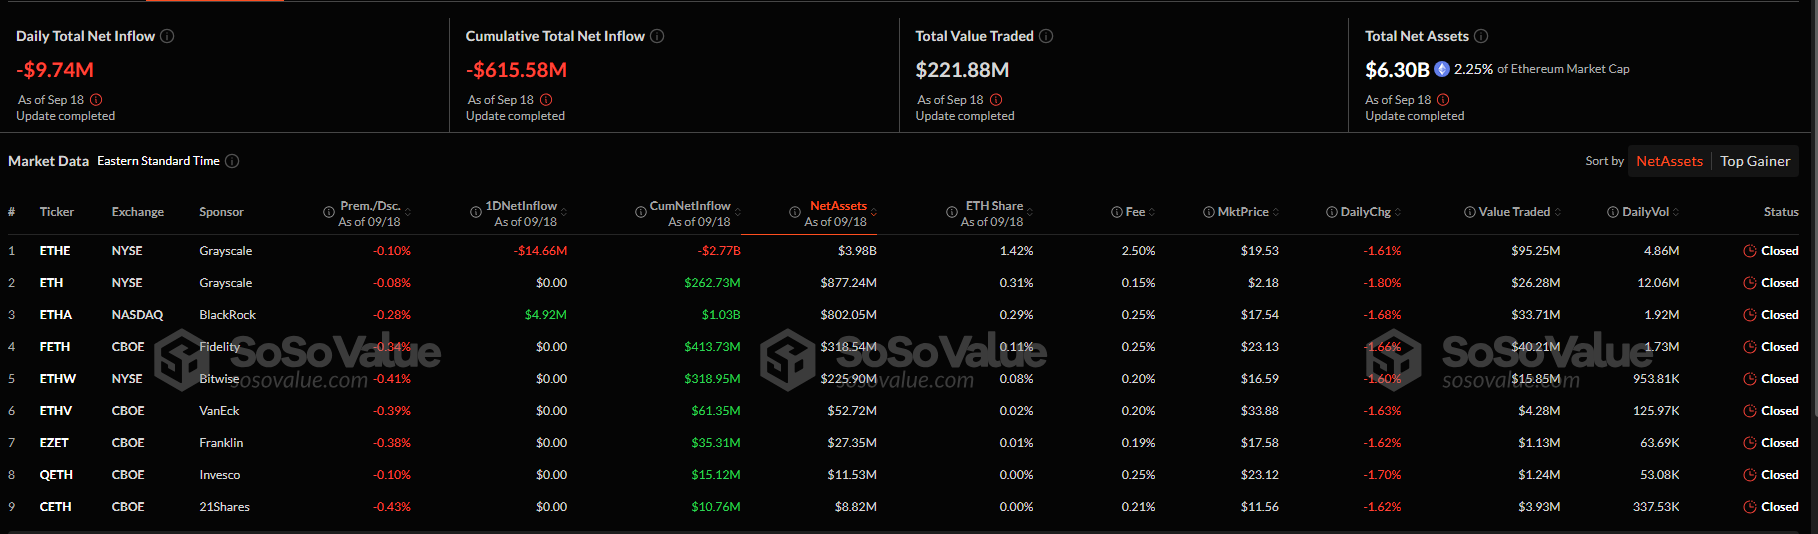Click info icon of DailyChg column
This screenshot has height=534, width=1818.
(1332, 212)
